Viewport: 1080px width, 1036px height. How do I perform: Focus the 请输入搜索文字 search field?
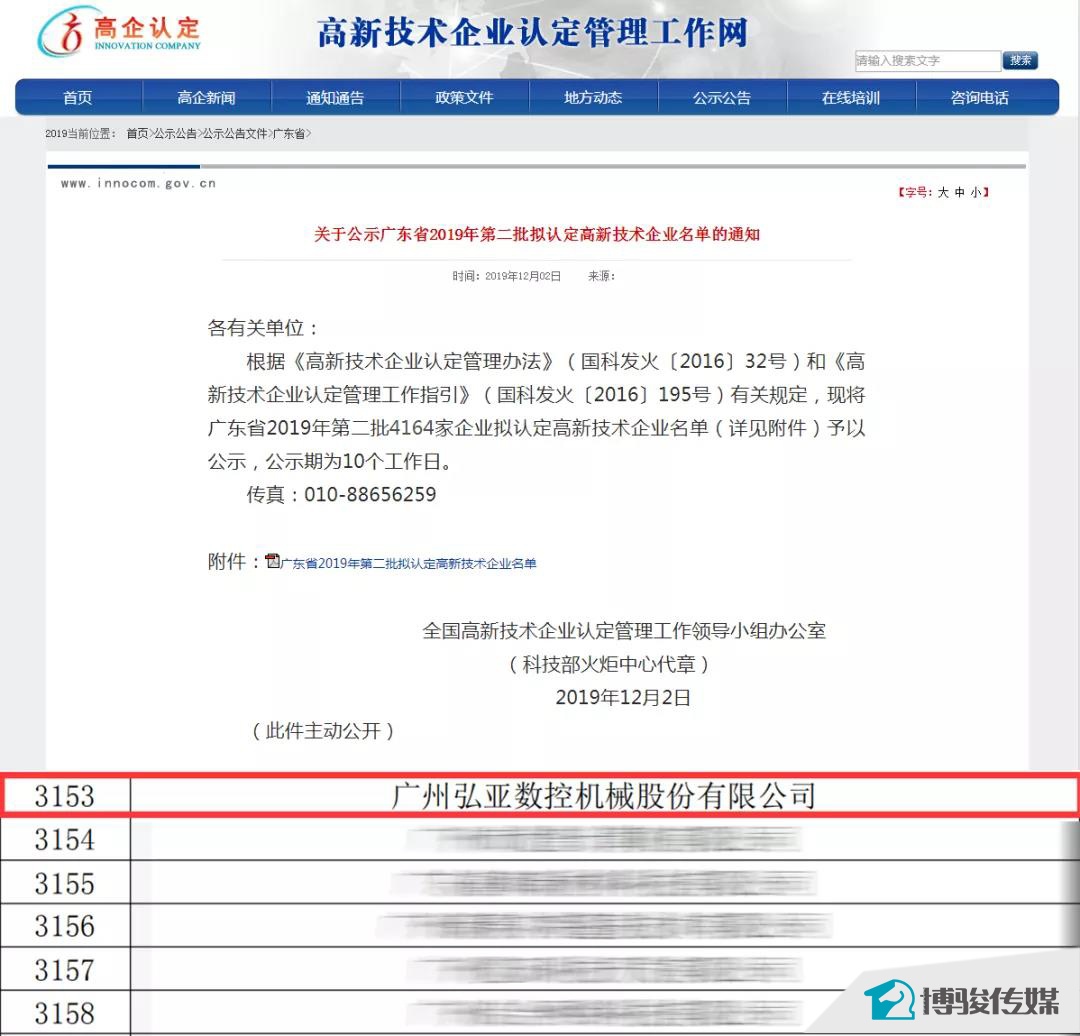pyautogui.click(x=927, y=61)
